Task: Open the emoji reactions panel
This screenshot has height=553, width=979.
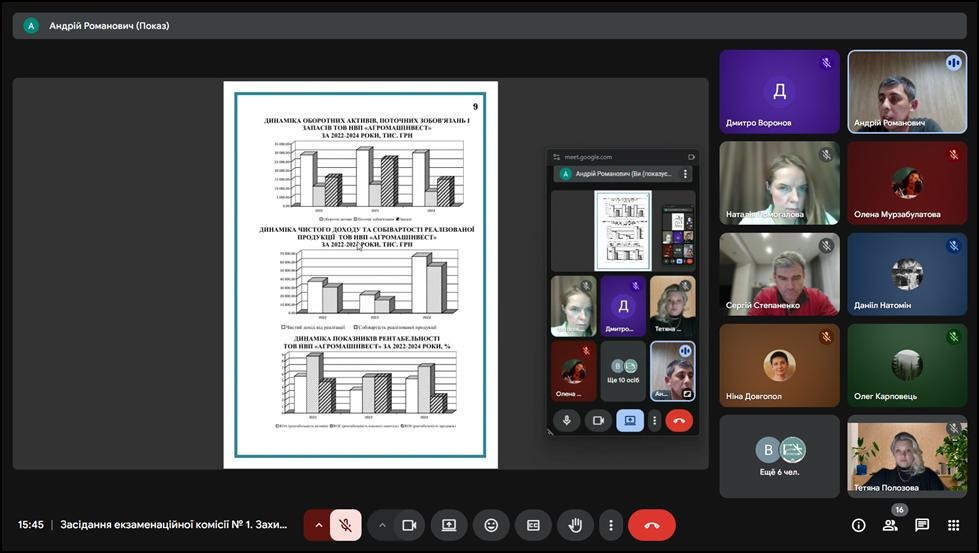Action: click(491, 525)
